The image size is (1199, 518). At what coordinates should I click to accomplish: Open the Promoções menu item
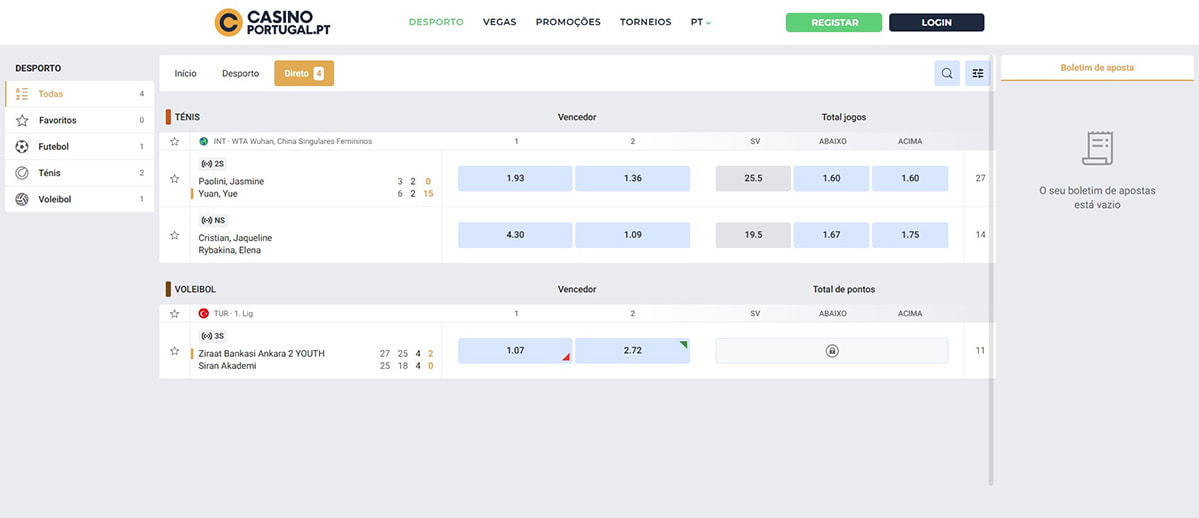click(x=568, y=22)
